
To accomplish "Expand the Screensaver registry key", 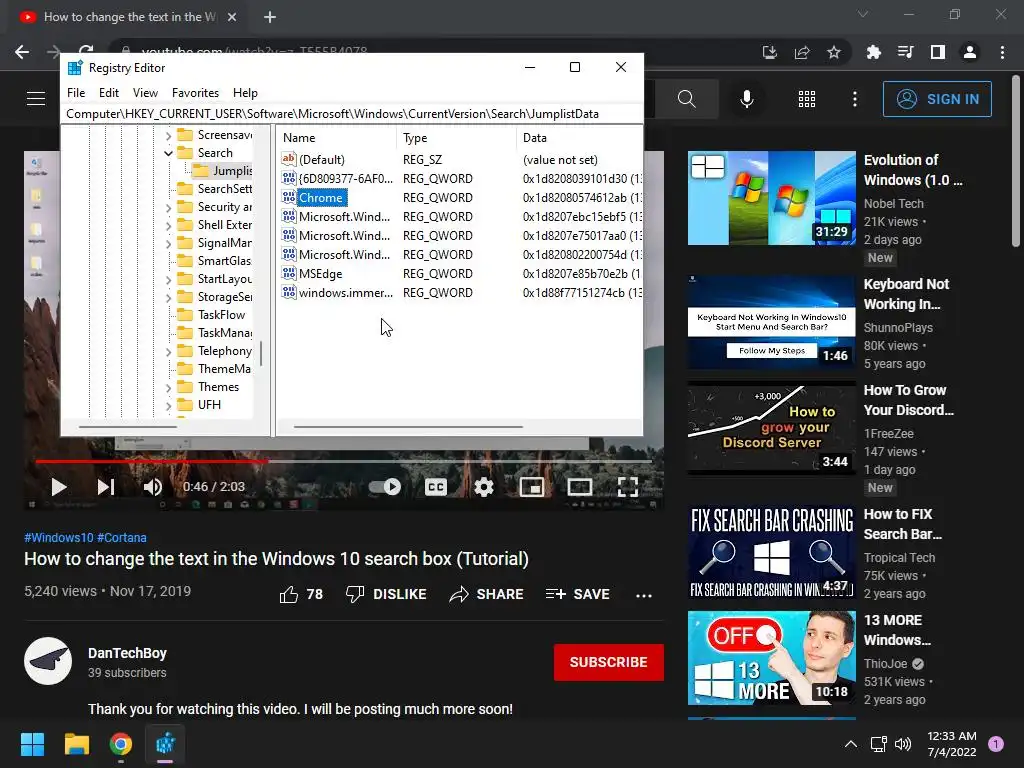I will click(x=168, y=135).
